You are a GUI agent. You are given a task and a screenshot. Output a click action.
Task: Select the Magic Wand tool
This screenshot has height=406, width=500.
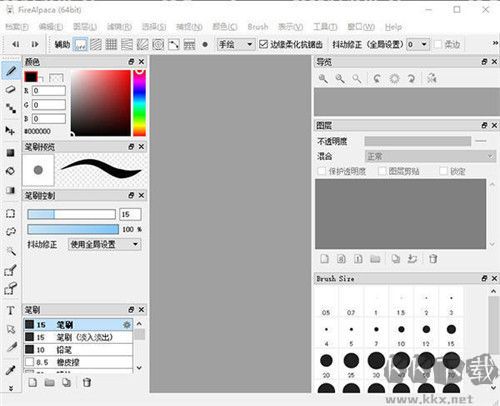[11, 251]
